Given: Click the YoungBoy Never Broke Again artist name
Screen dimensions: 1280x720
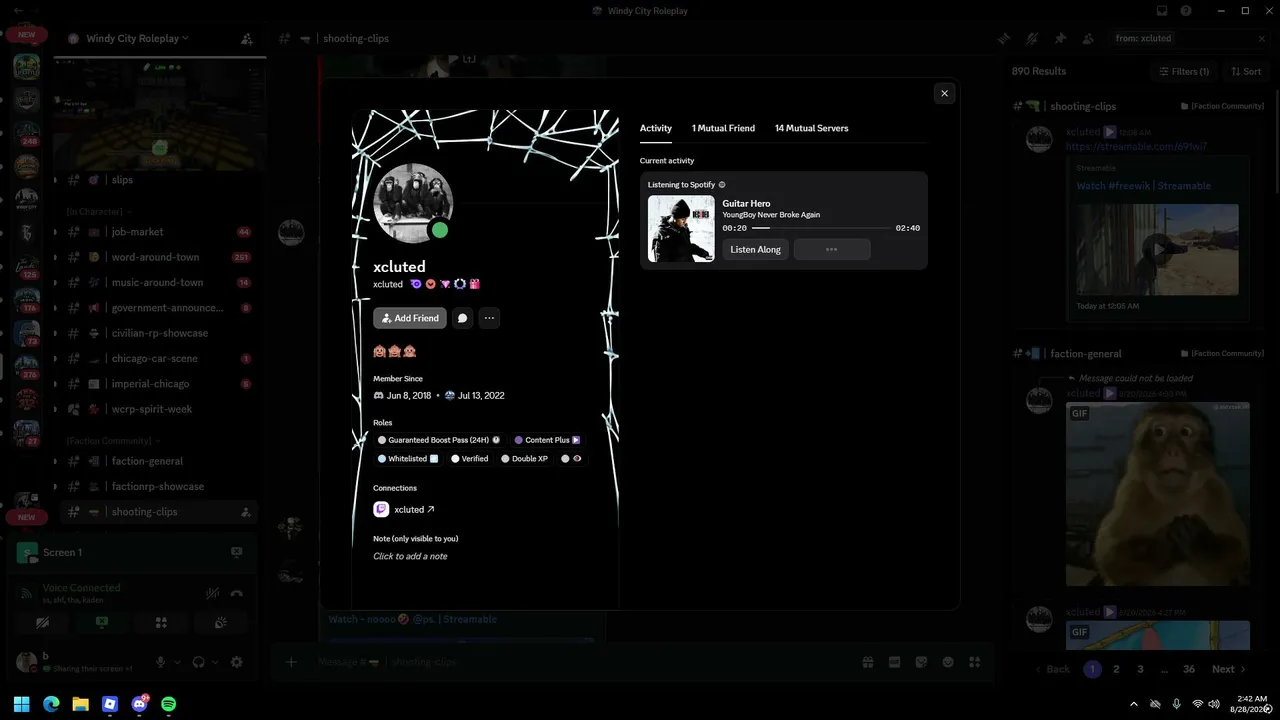Looking at the screenshot, I should pos(771,215).
